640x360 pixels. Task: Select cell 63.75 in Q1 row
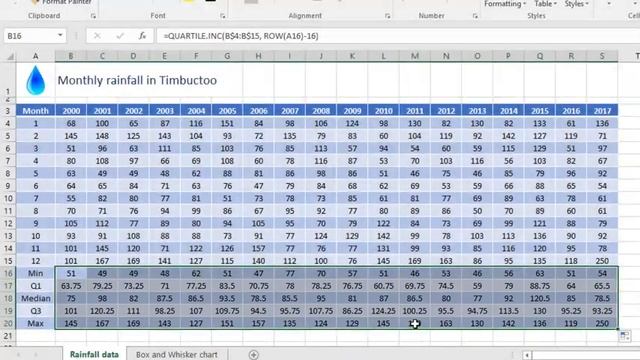pyautogui.click(x=71, y=286)
